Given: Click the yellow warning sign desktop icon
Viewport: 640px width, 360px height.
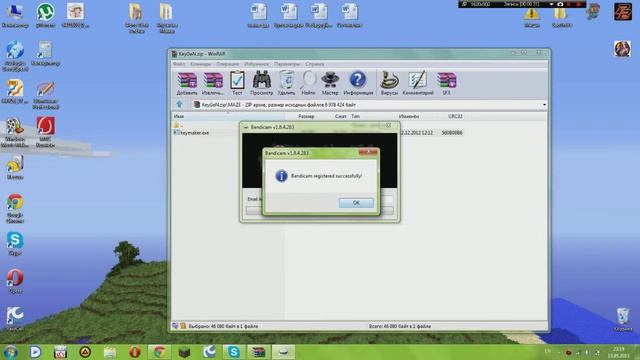Looking at the screenshot, I should [x=531, y=17].
